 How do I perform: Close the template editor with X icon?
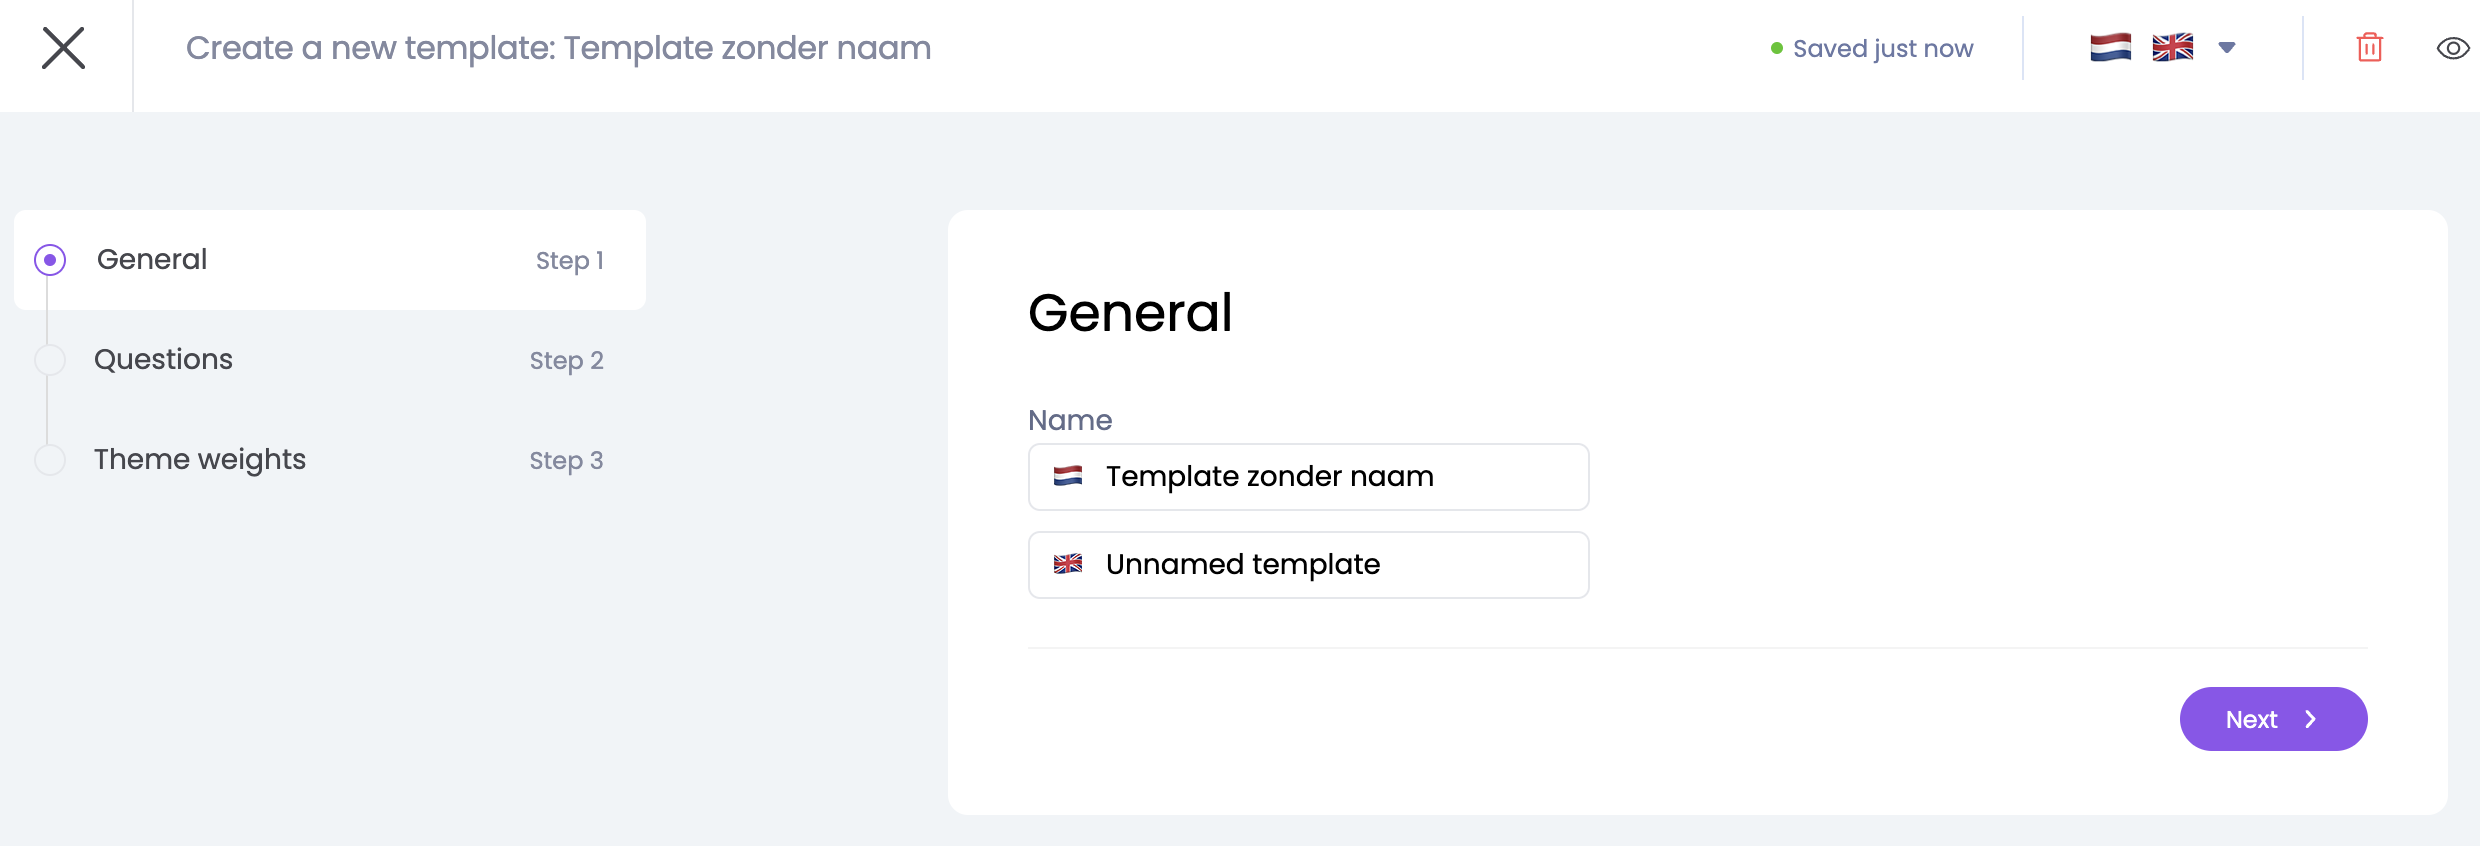click(63, 48)
